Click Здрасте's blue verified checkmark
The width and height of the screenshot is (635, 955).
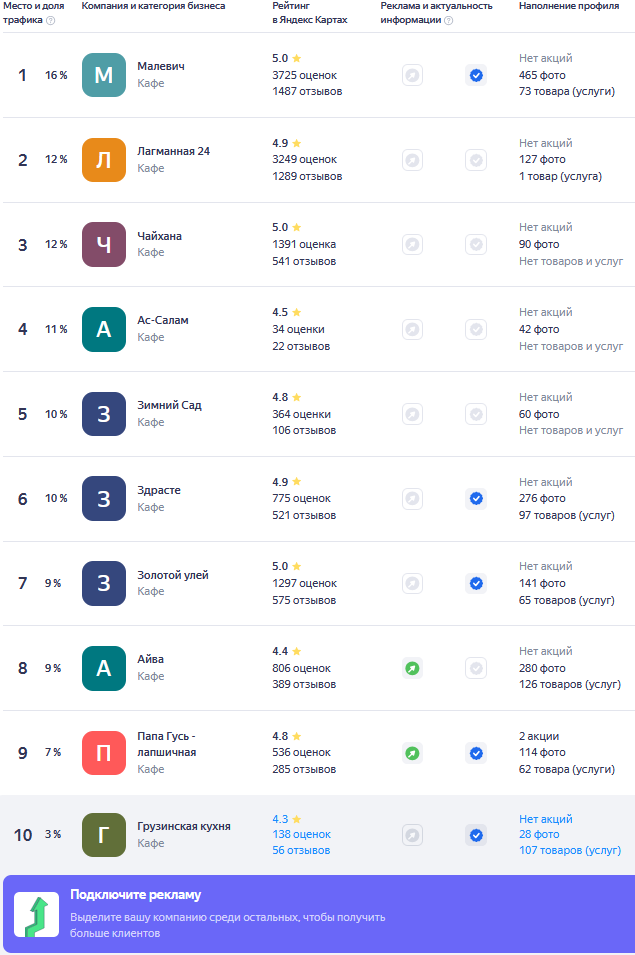(x=476, y=498)
